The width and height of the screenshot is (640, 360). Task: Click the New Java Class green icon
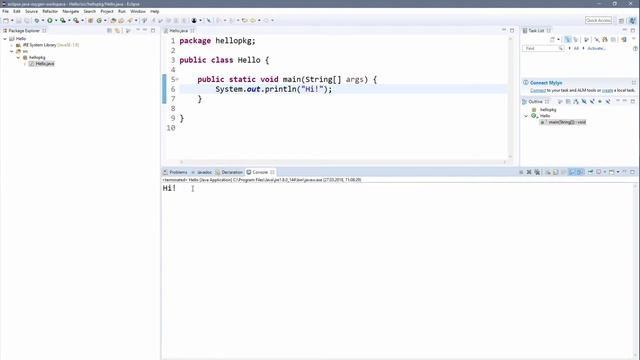[x=99, y=20]
